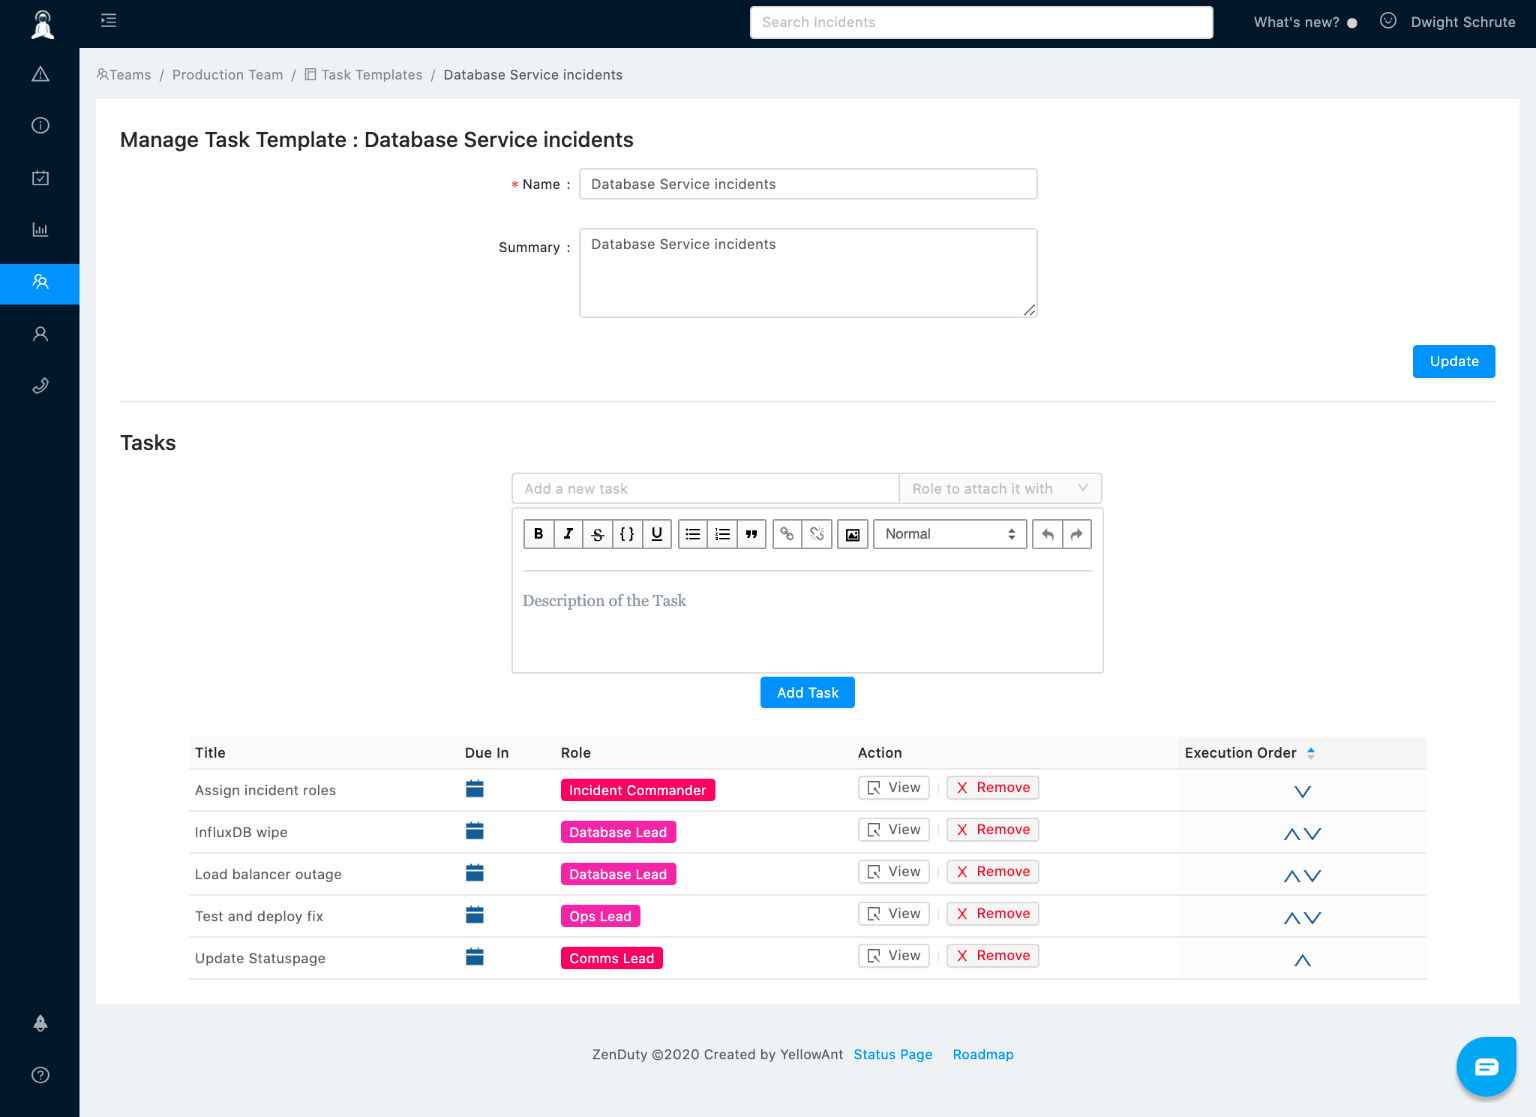Click the Add a new task field
This screenshot has width=1536, height=1117.
point(705,488)
